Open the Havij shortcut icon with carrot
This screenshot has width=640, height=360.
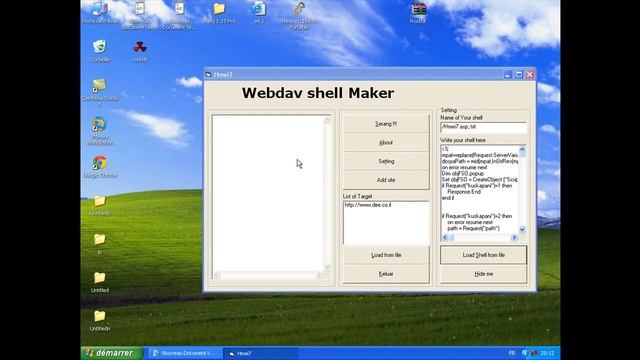[299, 15]
